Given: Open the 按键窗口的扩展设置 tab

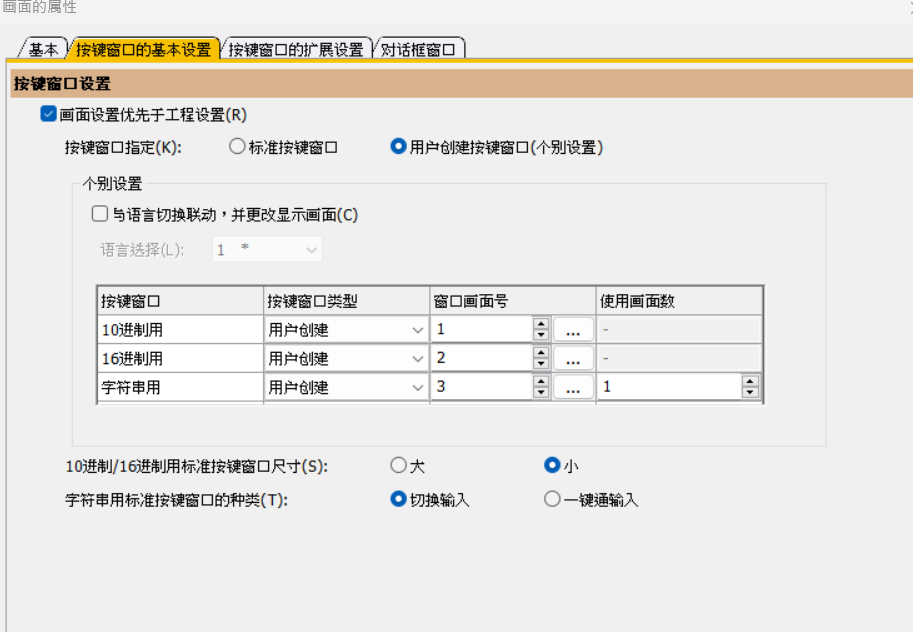Looking at the screenshot, I should click(296, 49).
